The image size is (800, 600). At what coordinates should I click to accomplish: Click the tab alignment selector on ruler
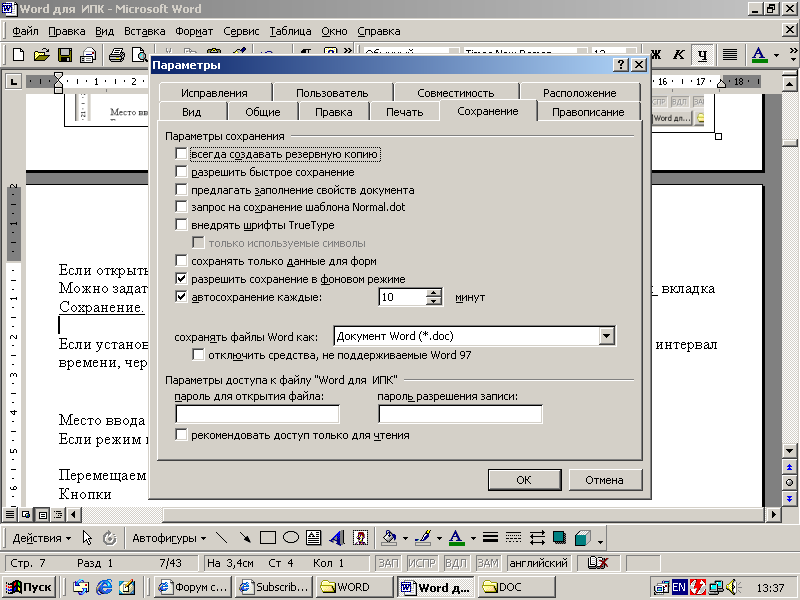13,81
